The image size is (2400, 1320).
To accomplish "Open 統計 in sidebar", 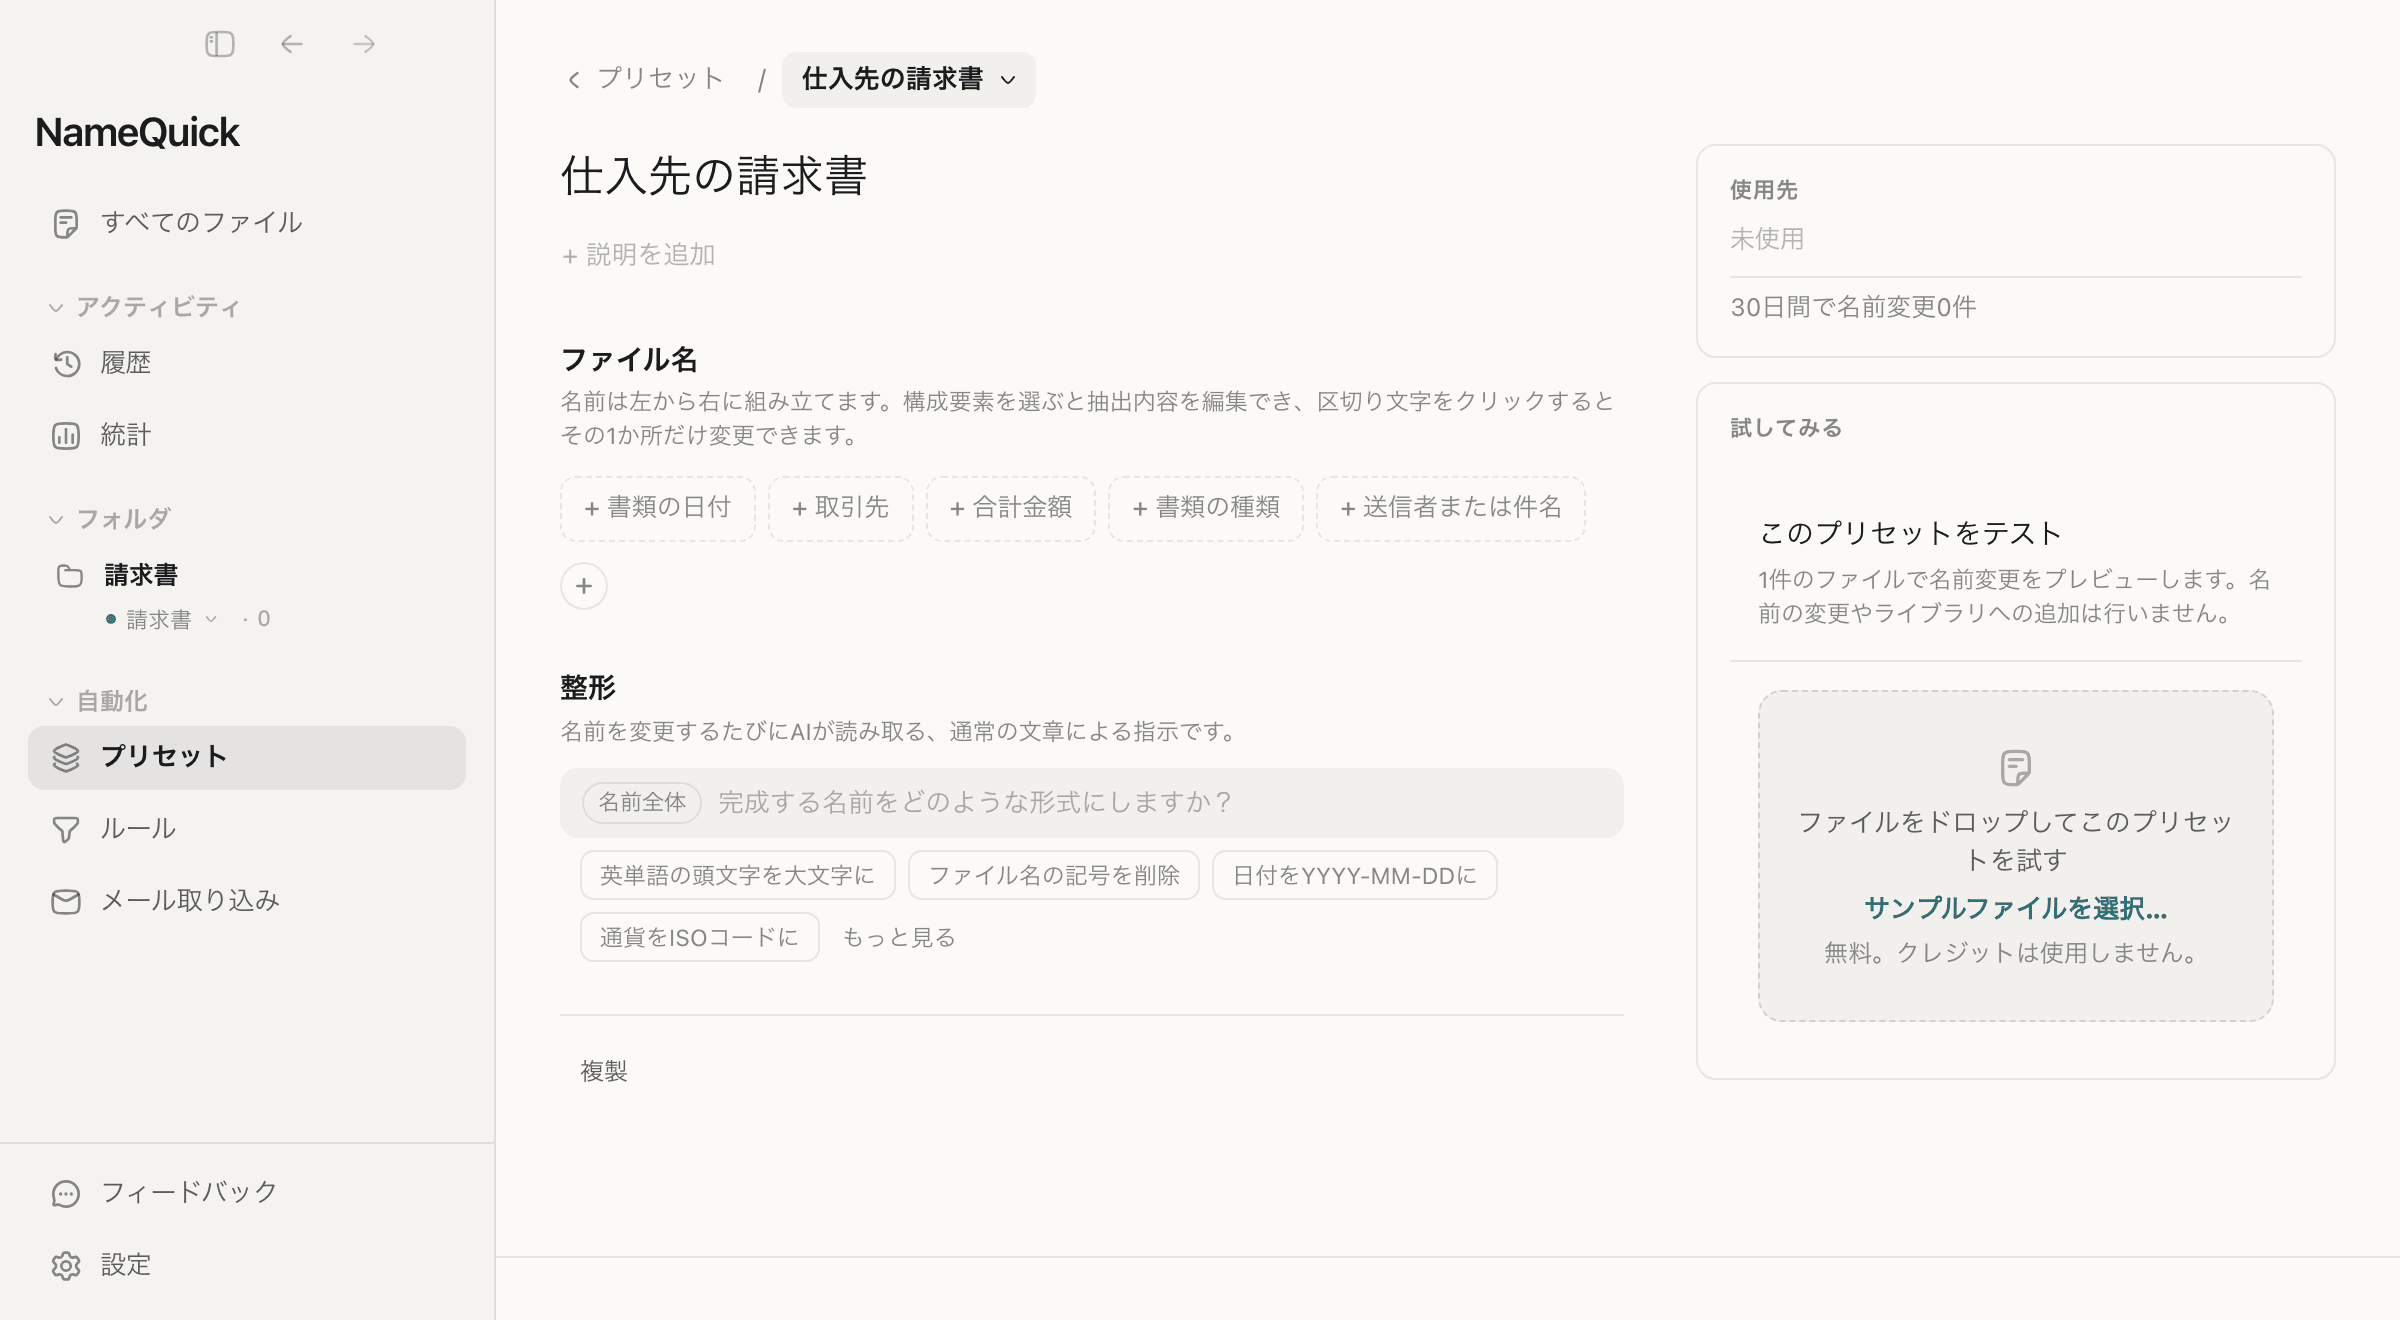I will (247, 435).
